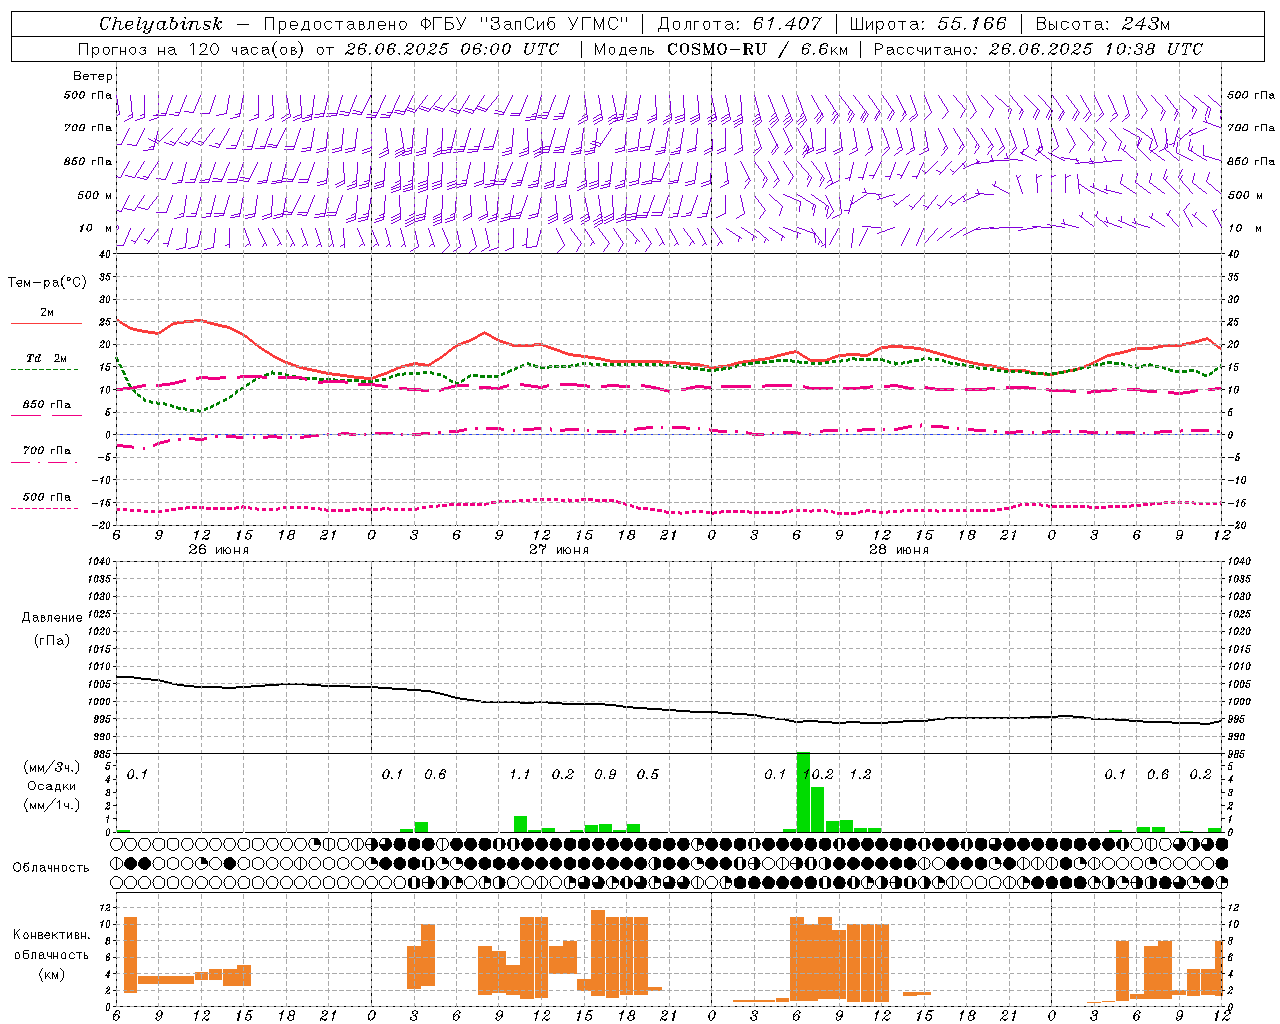Click the 'Модель COSMO-RU / 6.6км' text
Viewport: 1280px width, 1024px height.
click(x=720, y=49)
